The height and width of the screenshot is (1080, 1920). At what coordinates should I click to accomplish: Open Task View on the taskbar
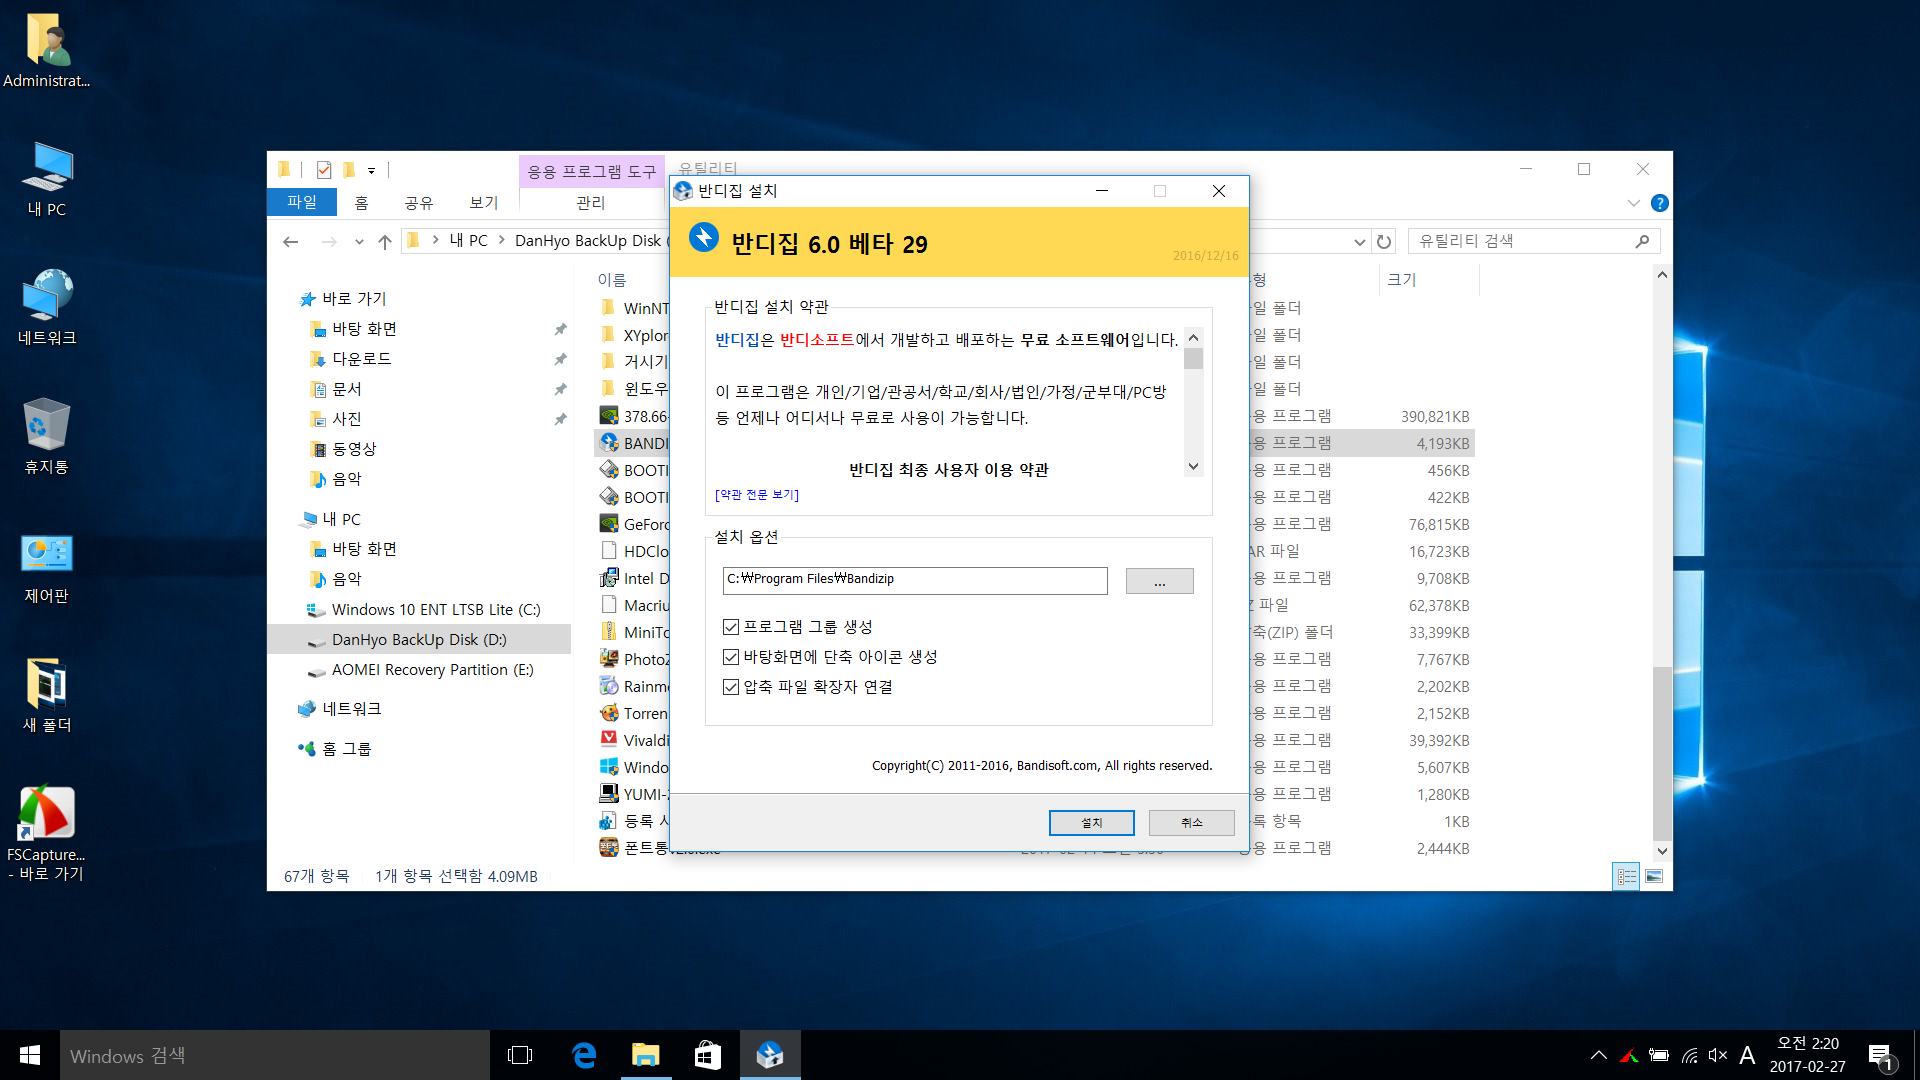tap(520, 1055)
